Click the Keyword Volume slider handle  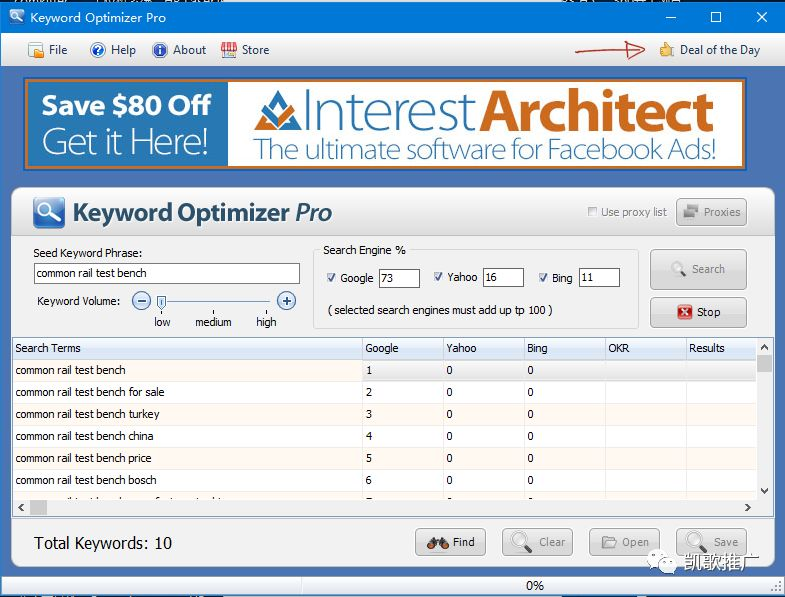[x=161, y=301]
